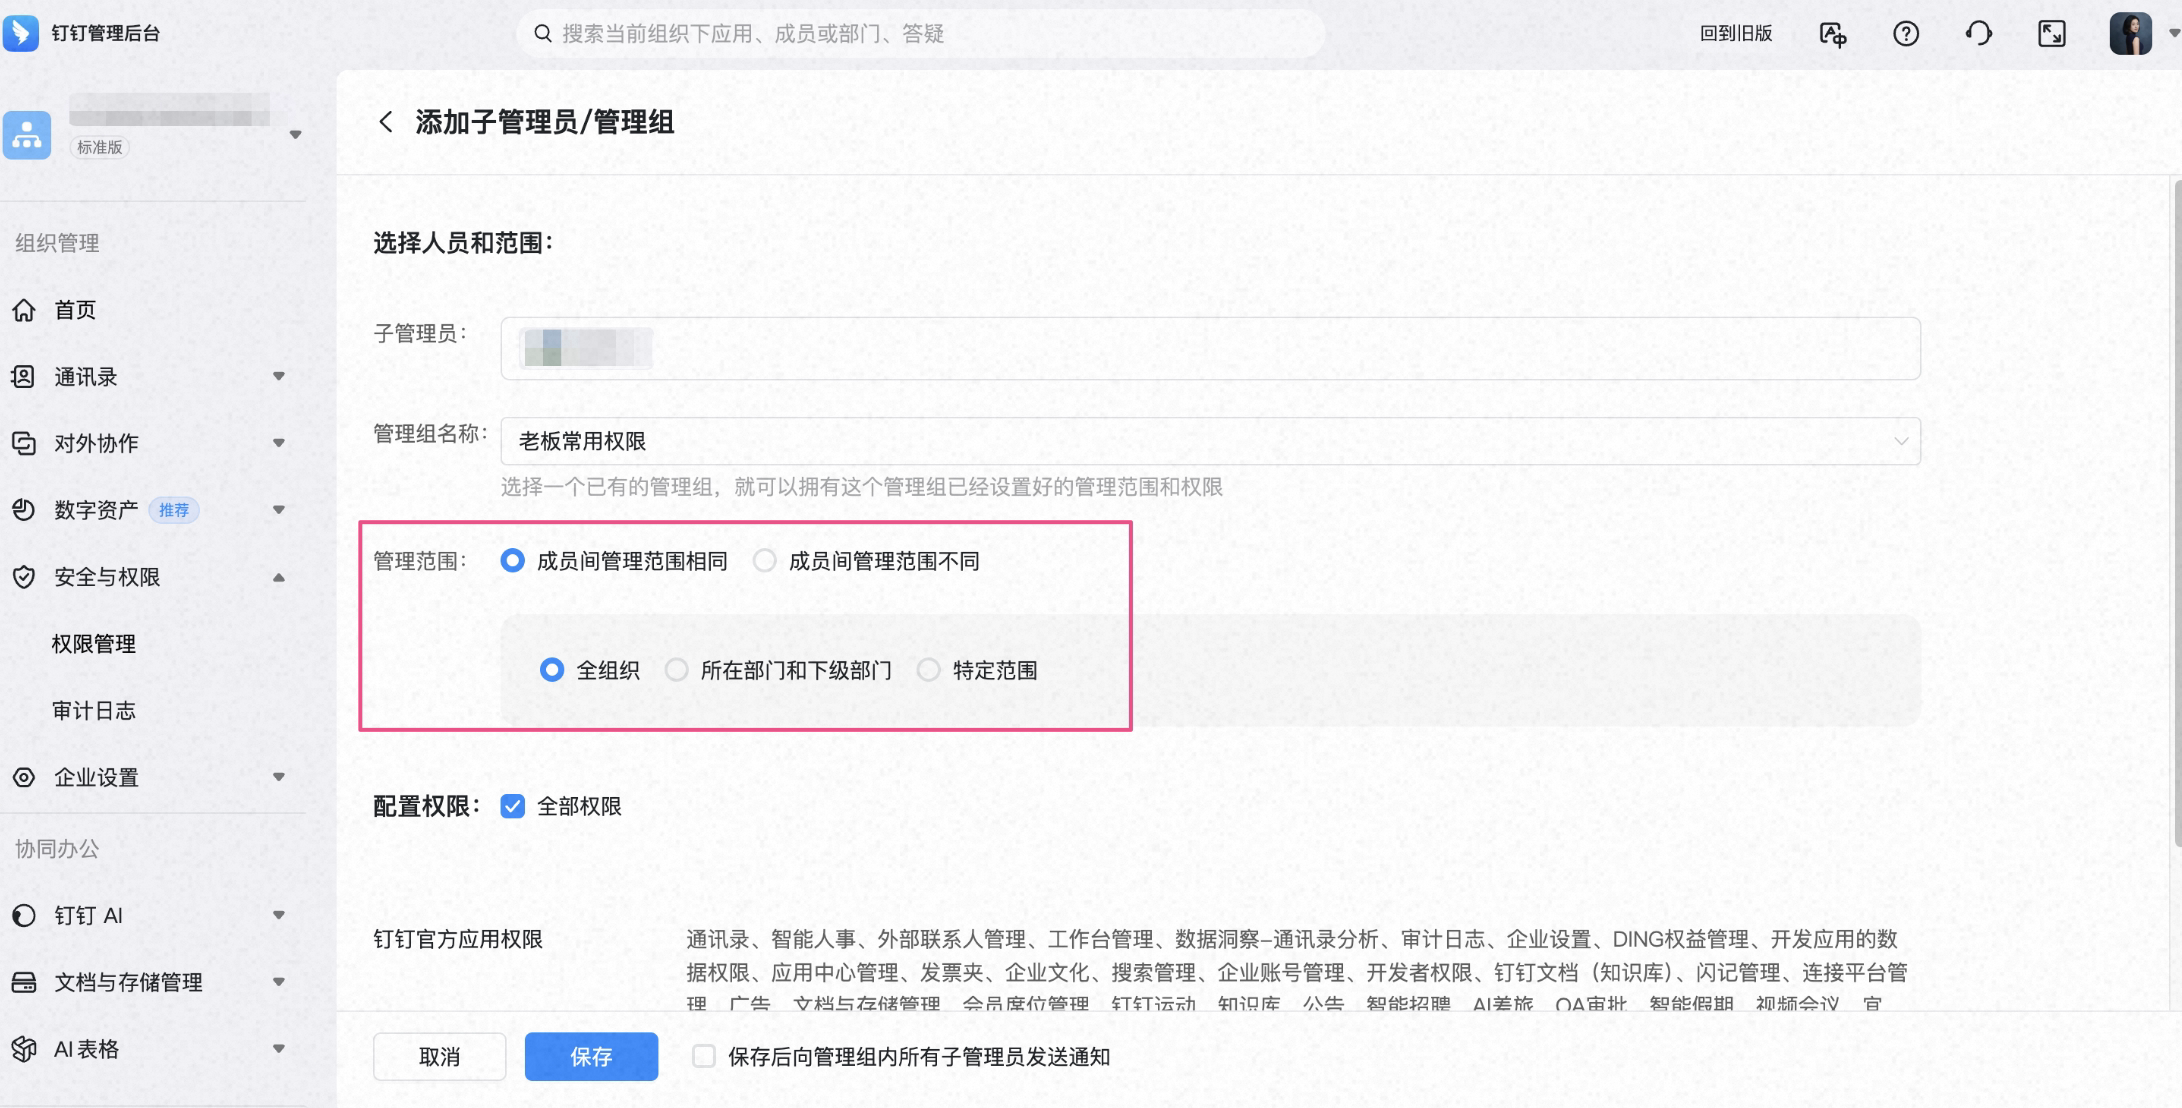Check 保存后向管理组内所有子管理员发送通知 box
Image resolution: width=2182 pixels, height=1108 pixels.
point(704,1056)
